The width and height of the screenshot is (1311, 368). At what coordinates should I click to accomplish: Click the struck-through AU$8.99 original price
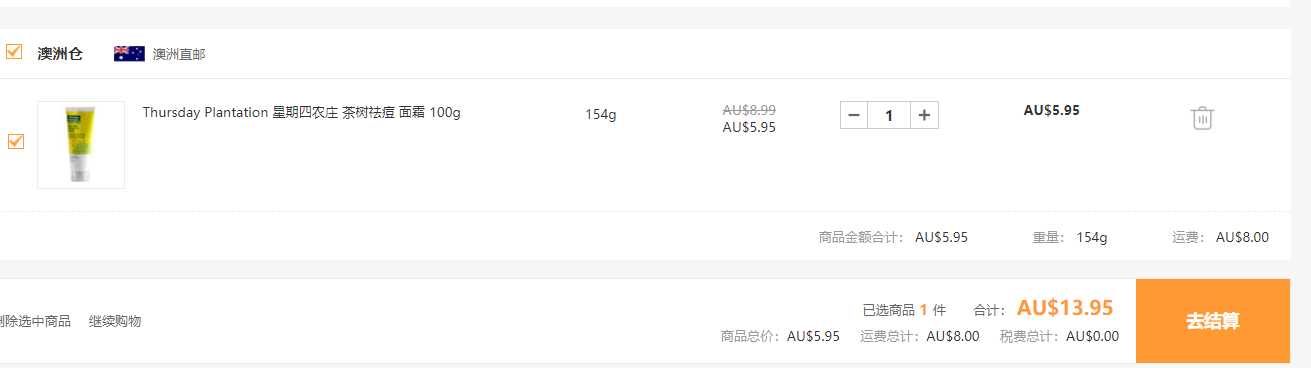[749, 110]
